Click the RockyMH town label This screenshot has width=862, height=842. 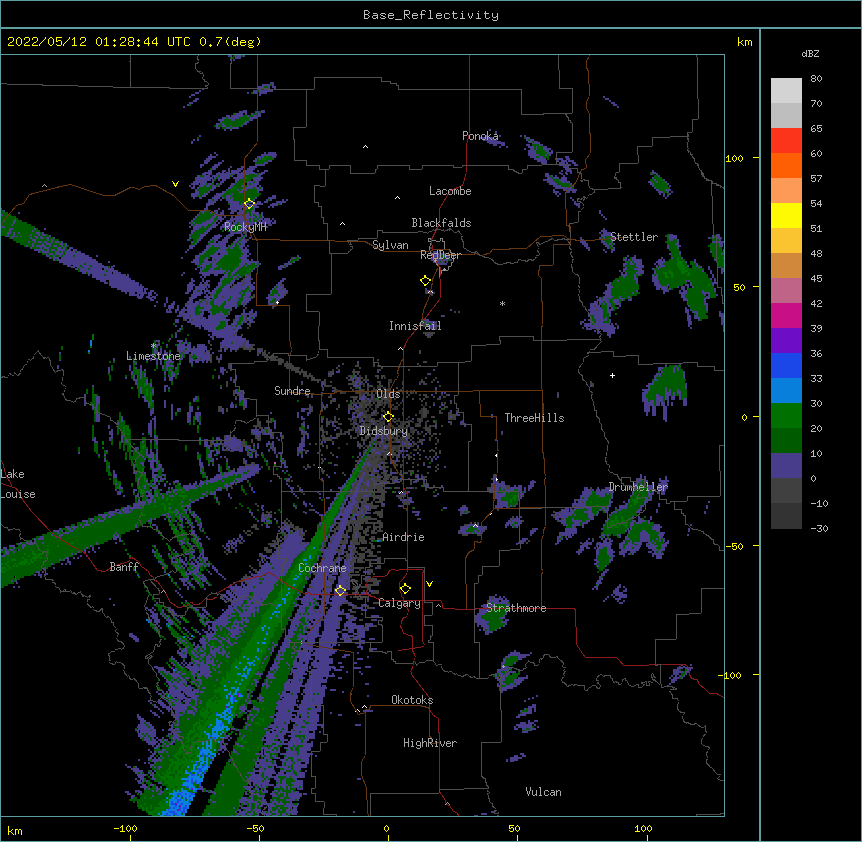click(x=245, y=227)
